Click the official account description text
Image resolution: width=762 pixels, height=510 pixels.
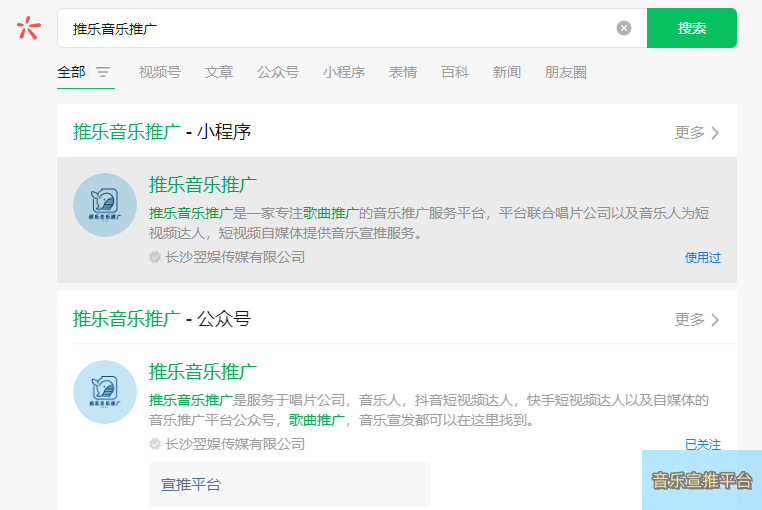click(429, 410)
